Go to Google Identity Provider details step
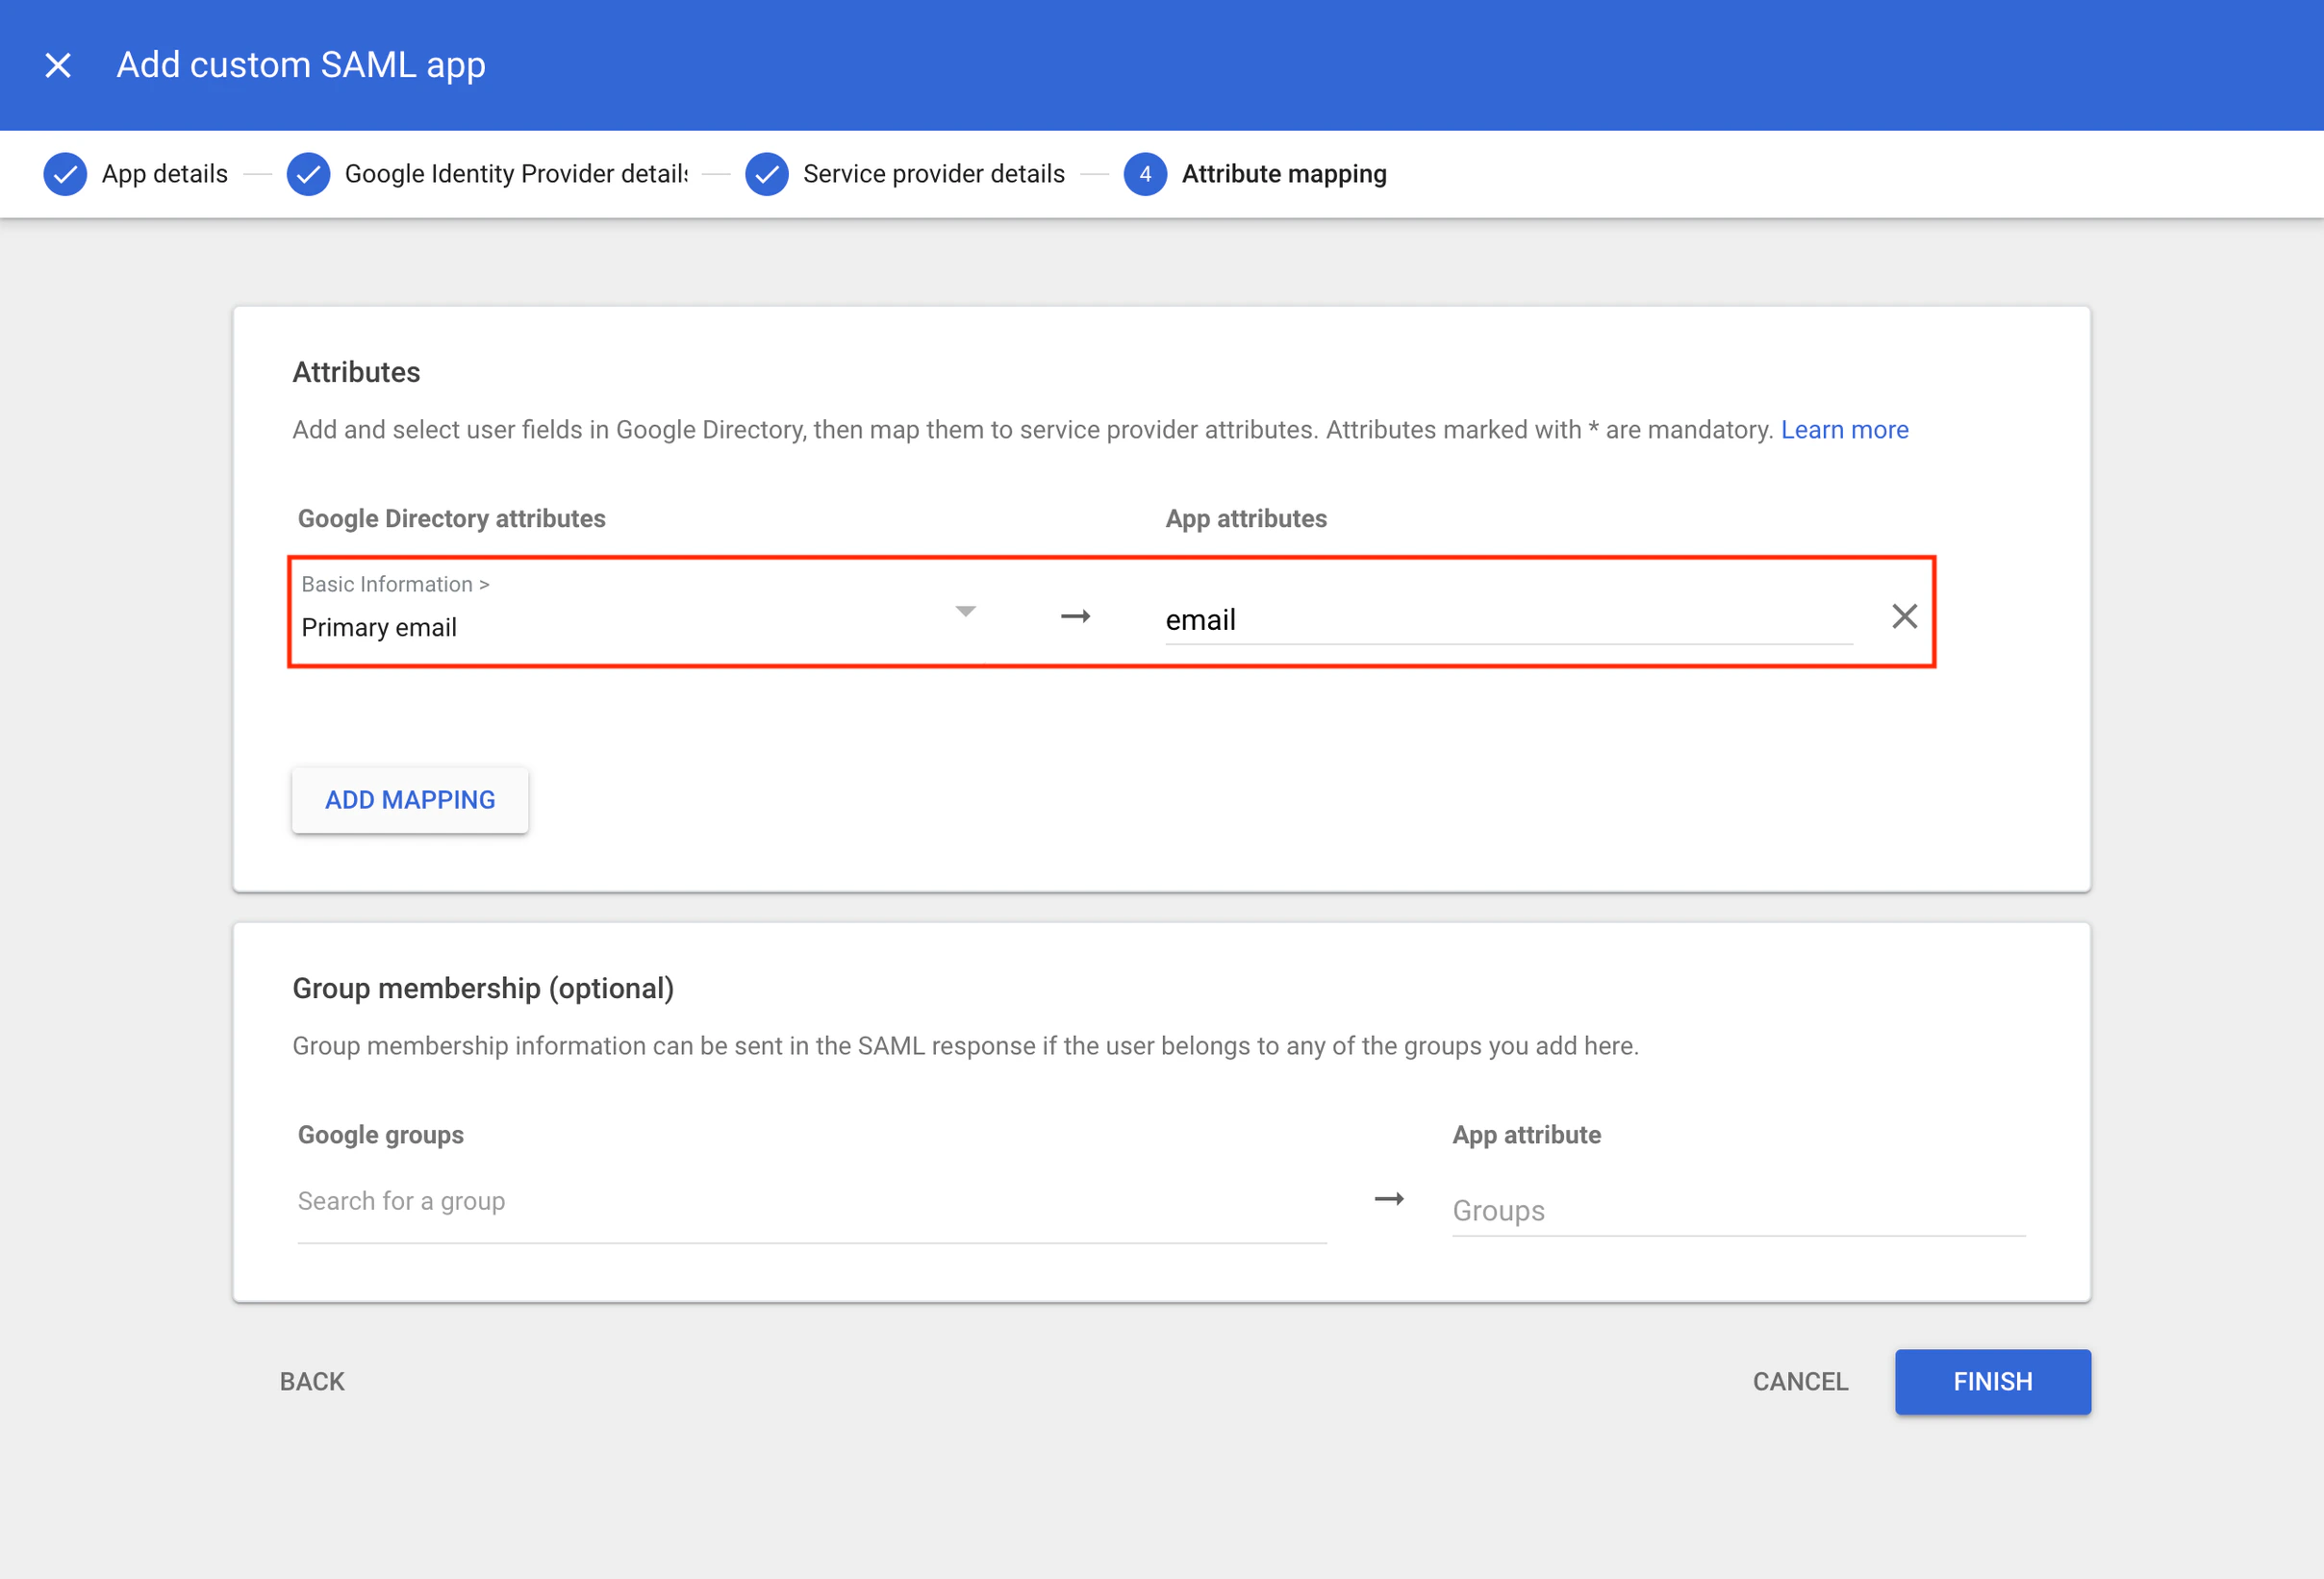Image resolution: width=2324 pixels, height=1579 pixels. (515, 174)
